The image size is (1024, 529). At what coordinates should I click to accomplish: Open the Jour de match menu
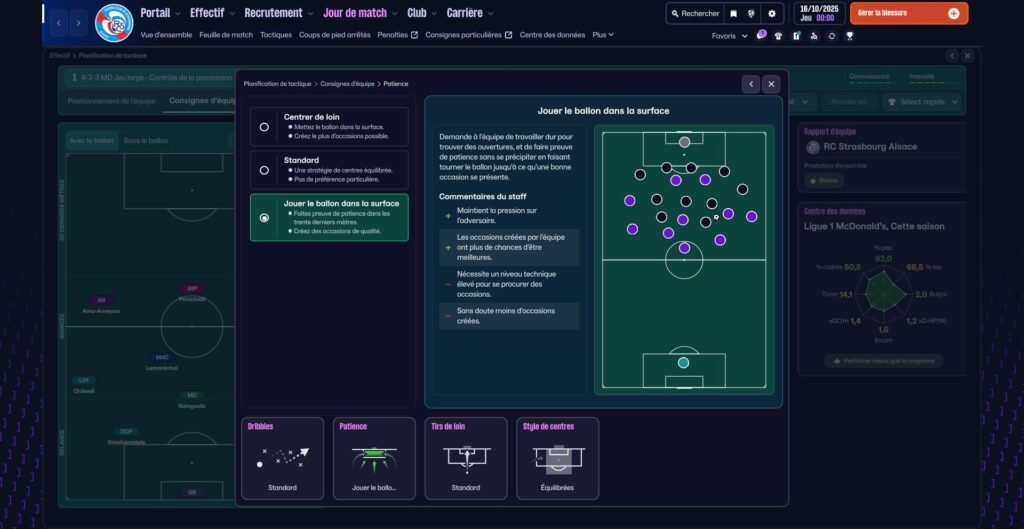pyautogui.click(x=360, y=13)
